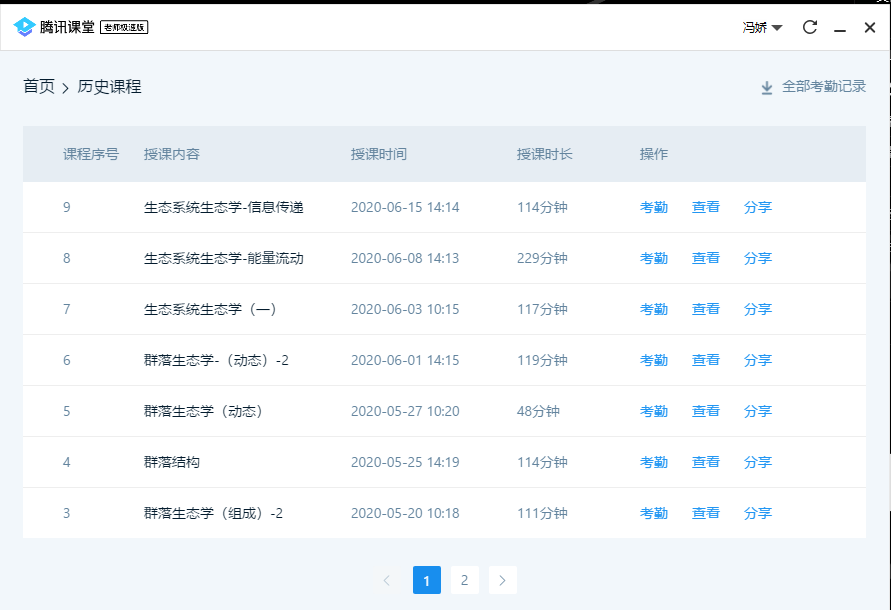Image resolution: width=891 pixels, height=610 pixels.
Task: Click the 历史课程 breadcrumb label
Action: (x=109, y=87)
